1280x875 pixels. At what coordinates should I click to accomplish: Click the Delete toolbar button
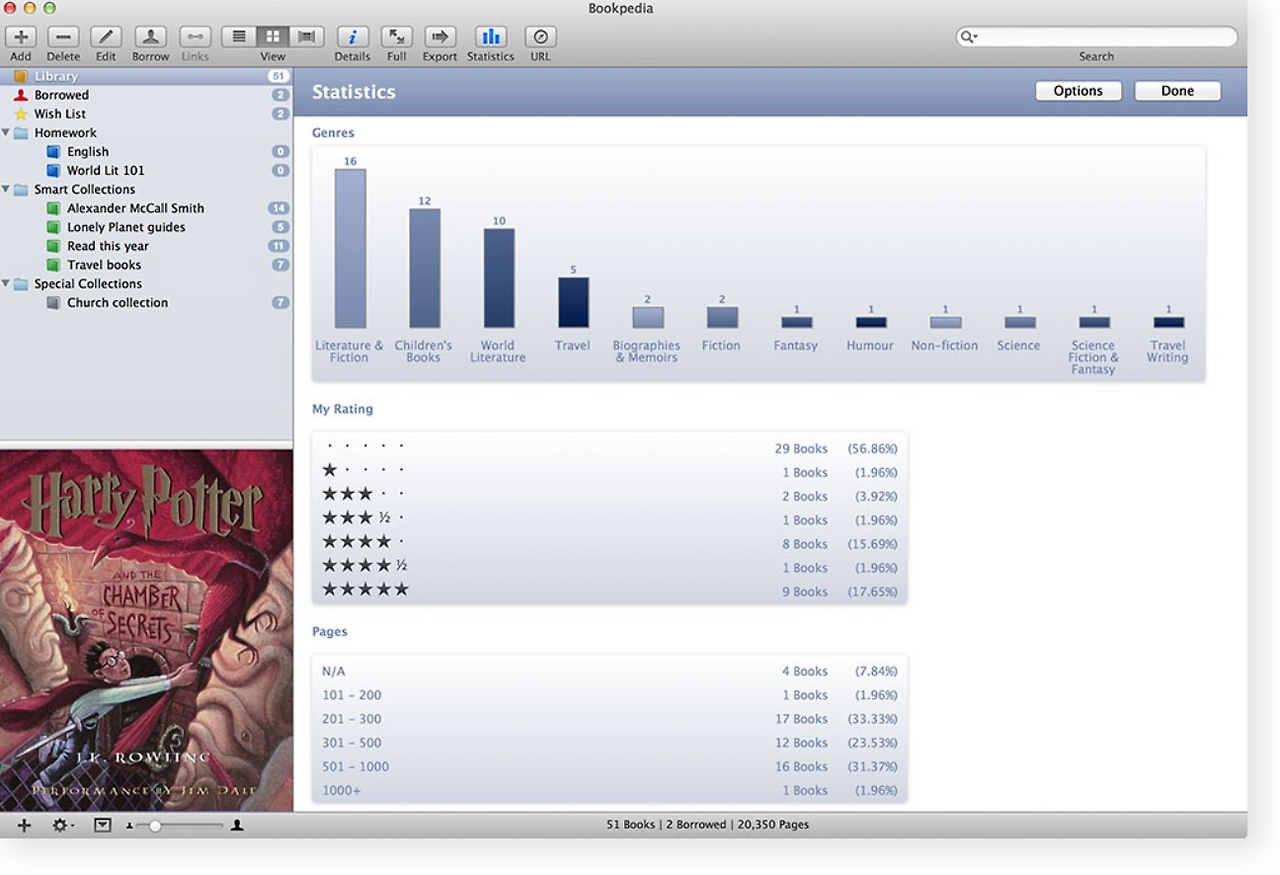tap(63, 37)
